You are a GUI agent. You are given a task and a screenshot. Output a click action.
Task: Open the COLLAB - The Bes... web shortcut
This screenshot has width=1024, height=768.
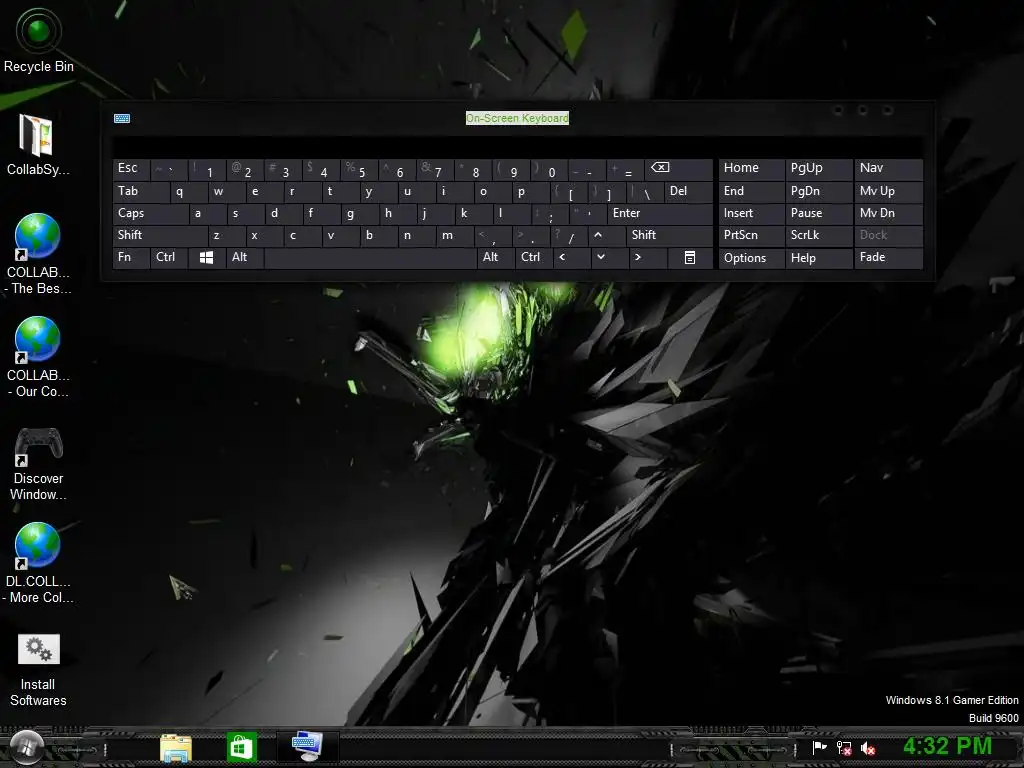coord(38,254)
